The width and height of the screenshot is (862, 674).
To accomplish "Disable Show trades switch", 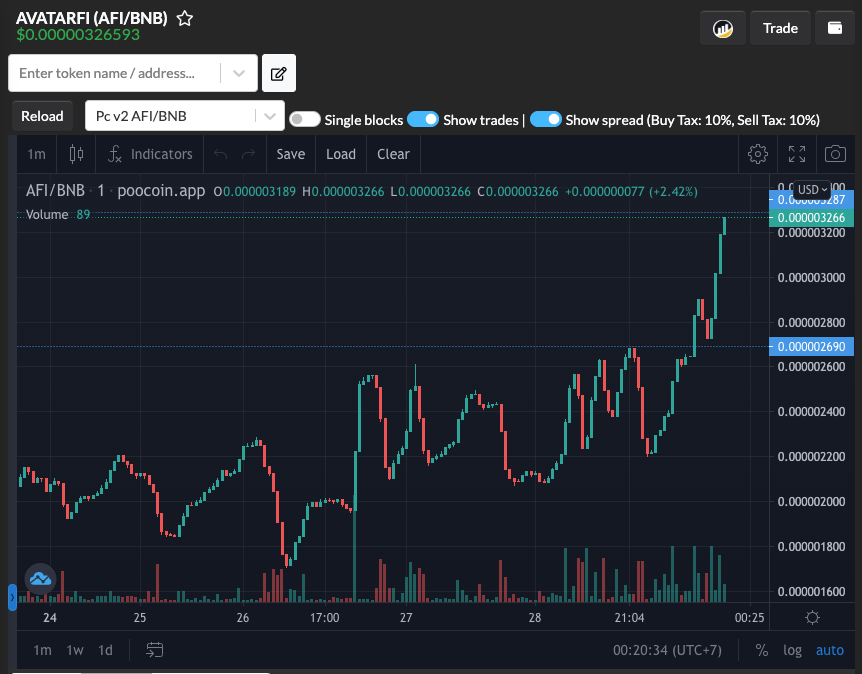I will [423, 119].
